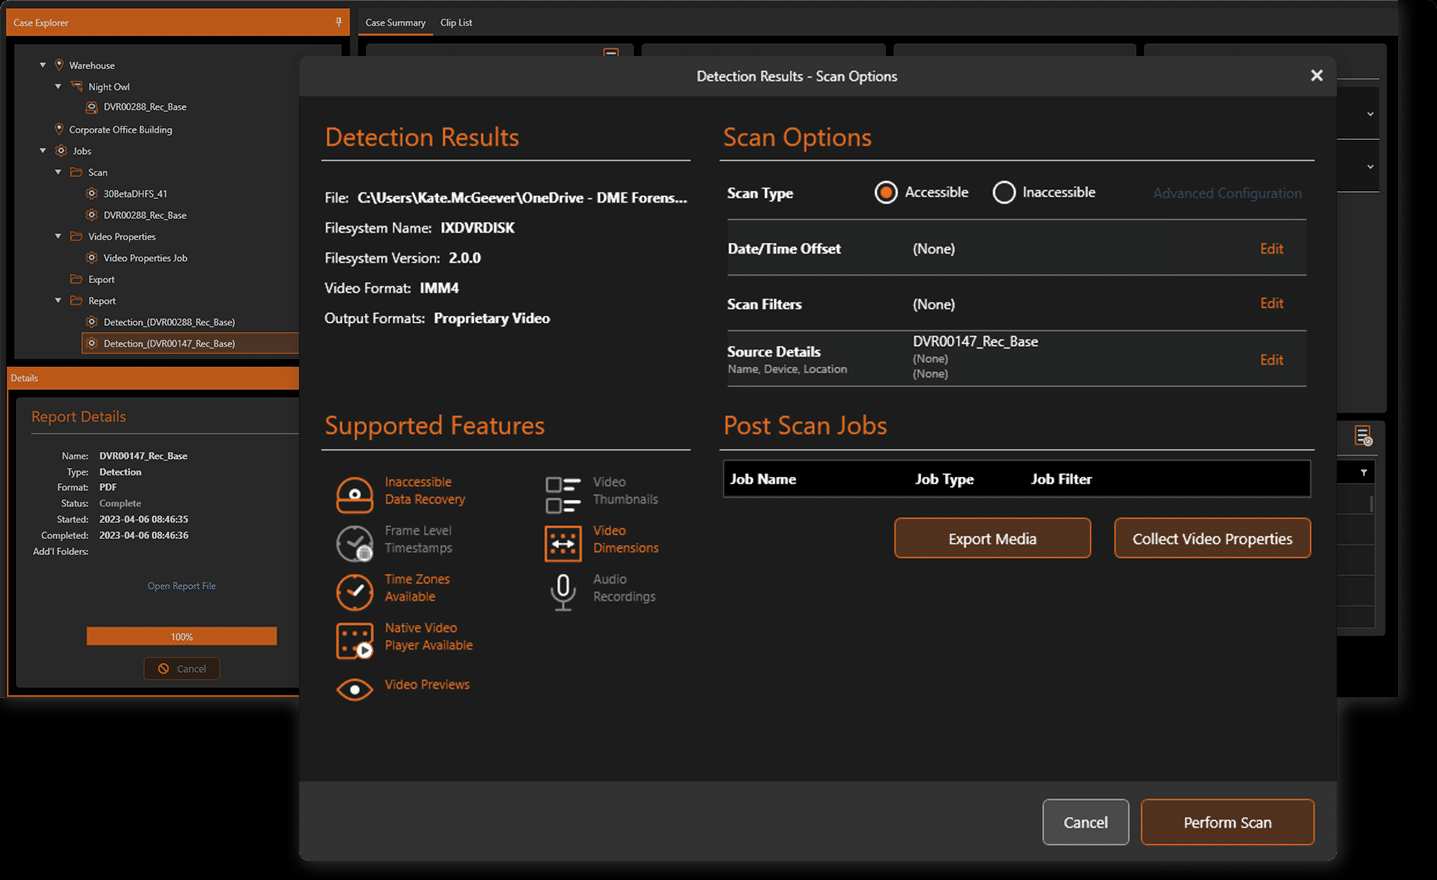
Task: Click the list settings icon behind the dialog
Action: (x=1364, y=436)
